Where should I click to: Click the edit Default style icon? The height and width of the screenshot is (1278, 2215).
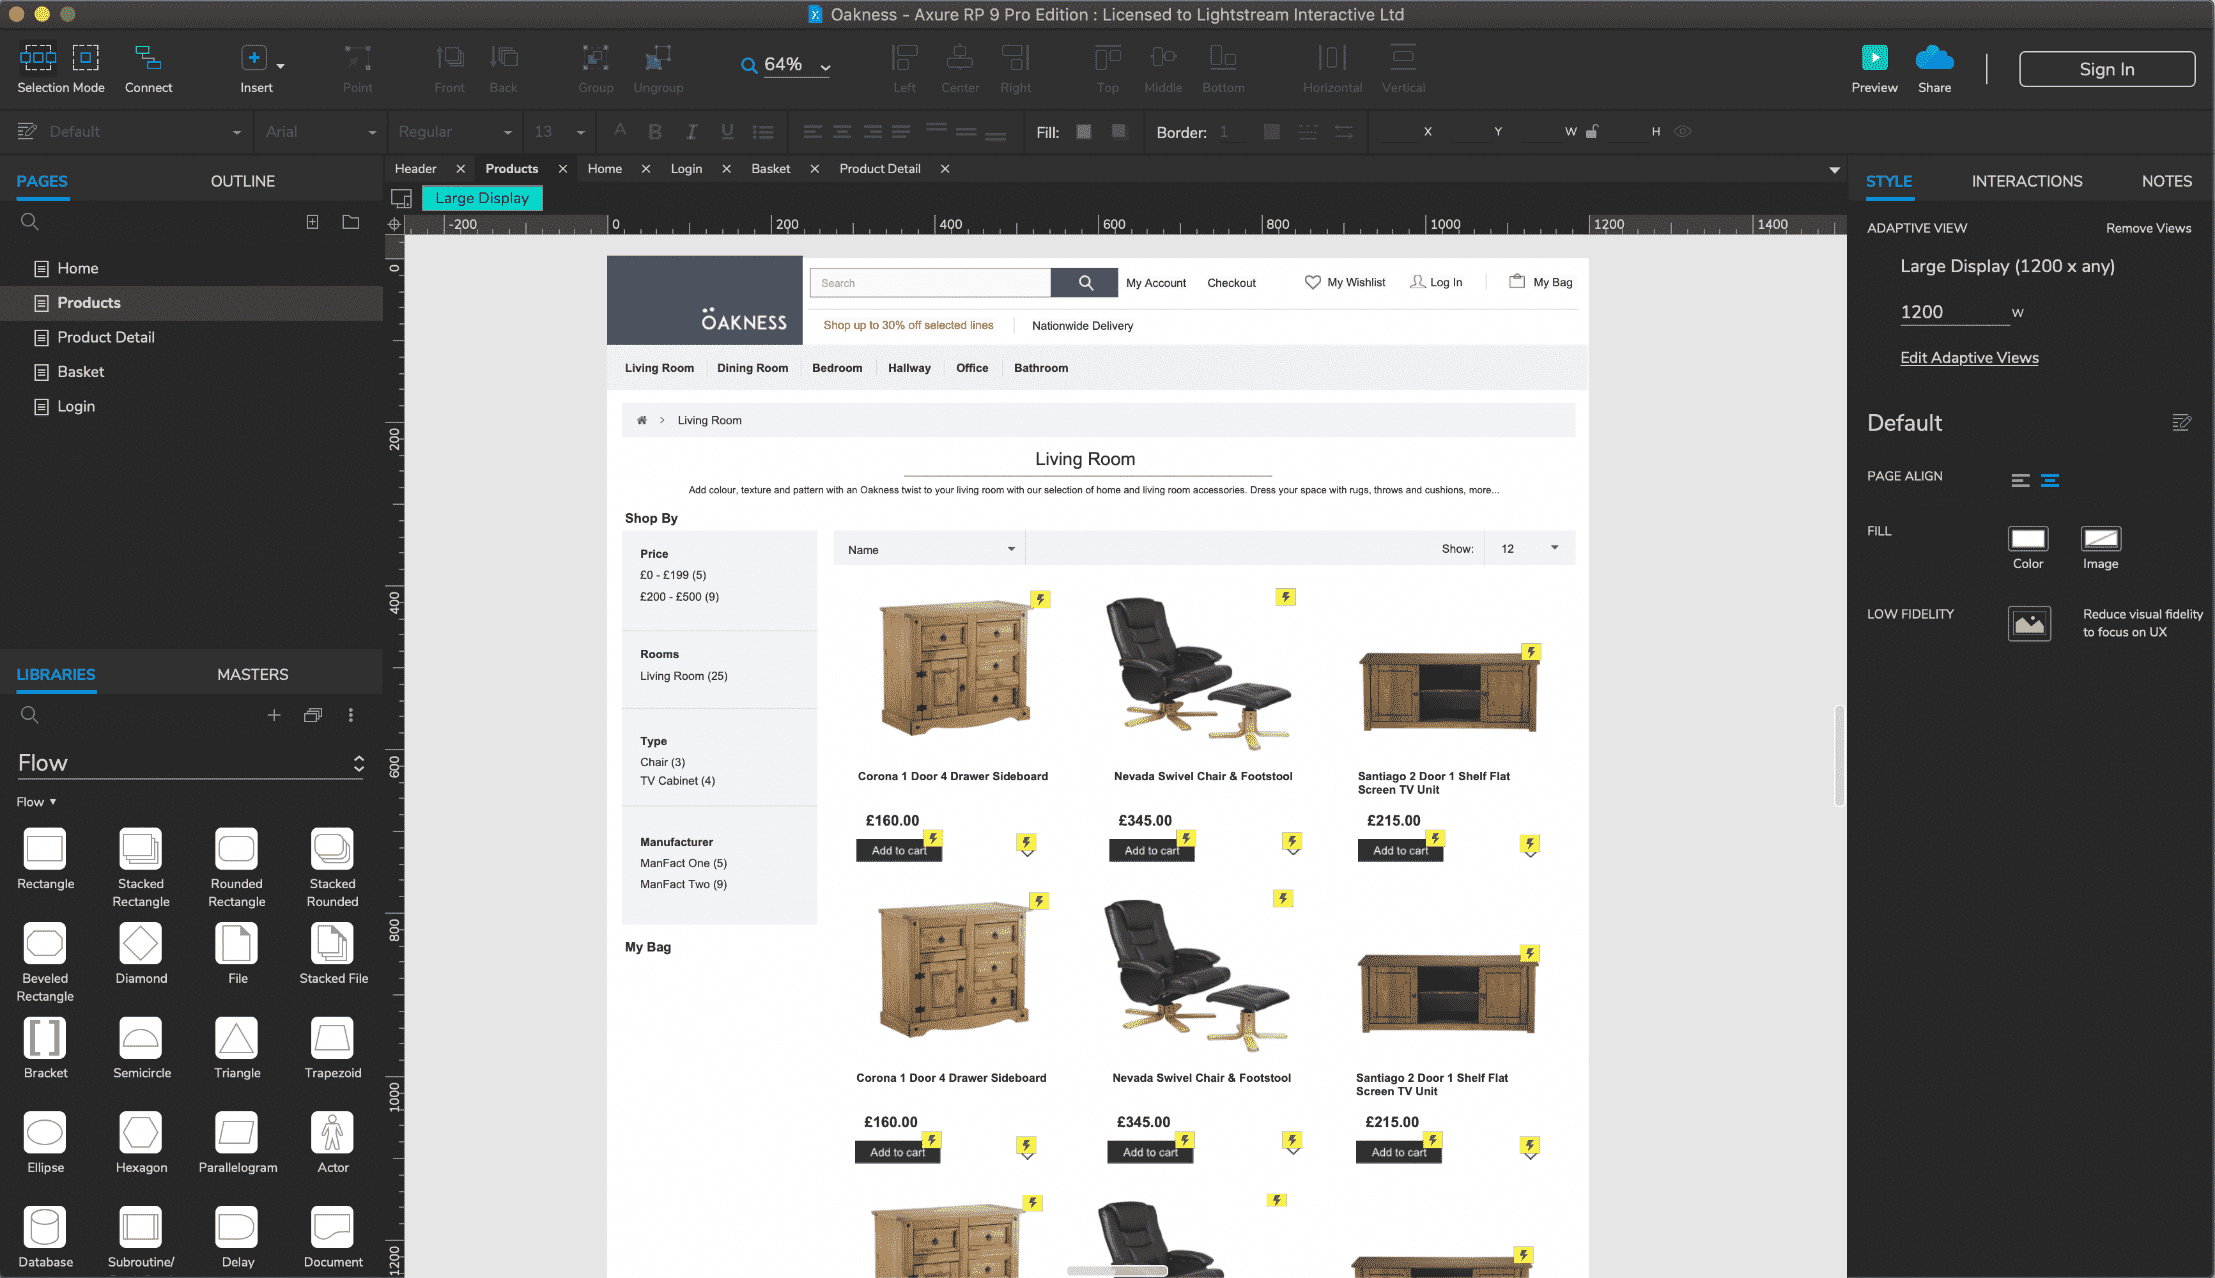2181,423
